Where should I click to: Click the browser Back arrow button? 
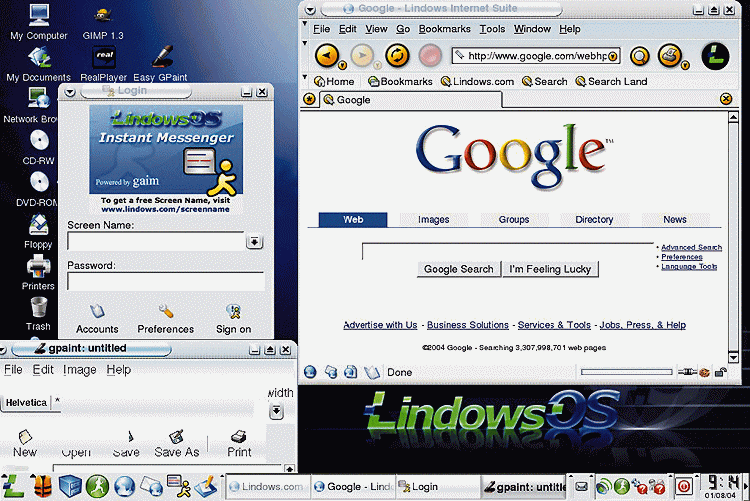point(327,56)
